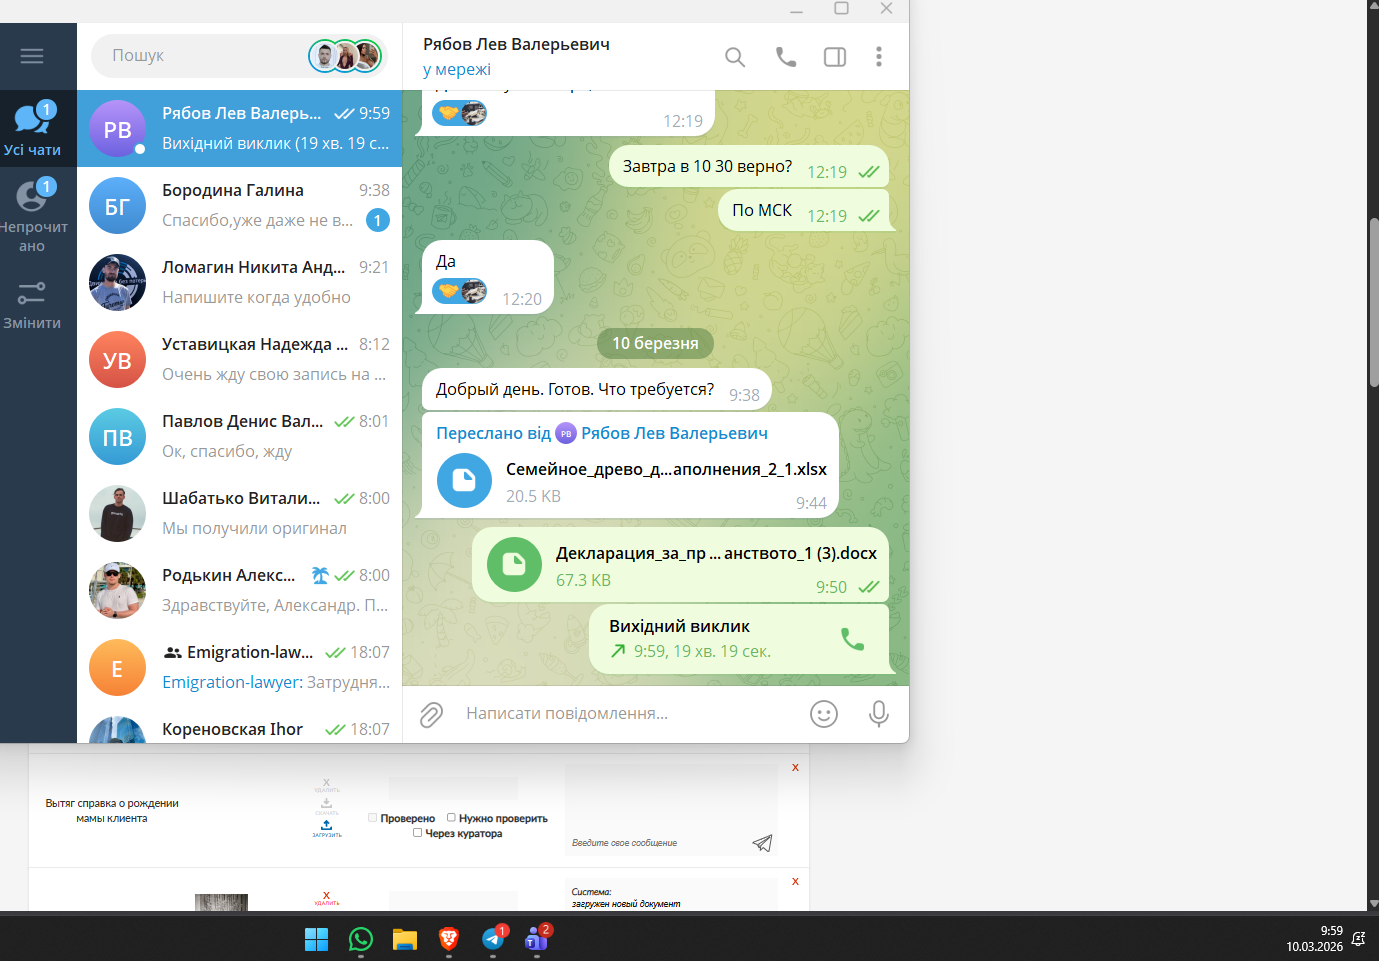The width and height of the screenshot is (1379, 961).
Task: Click the reaction under the 12:19 message
Action: (x=460, y=113)
